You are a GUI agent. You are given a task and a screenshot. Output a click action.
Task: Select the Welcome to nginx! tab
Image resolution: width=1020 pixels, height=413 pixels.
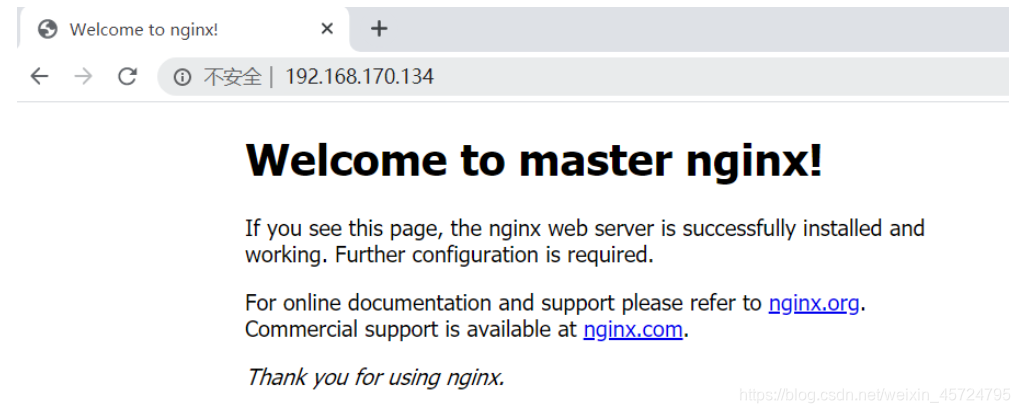(x=184, y=29)
